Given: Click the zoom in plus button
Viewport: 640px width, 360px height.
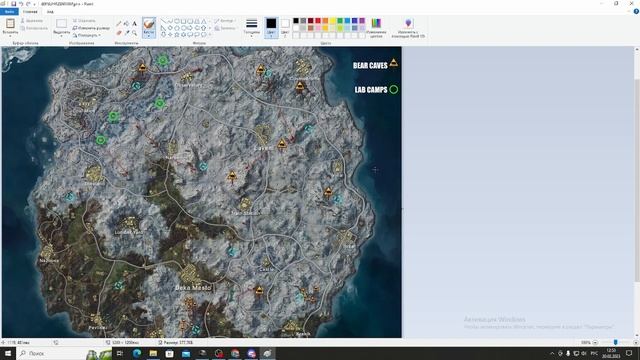Looking at the screenshot, I should (x=636, y=342).
